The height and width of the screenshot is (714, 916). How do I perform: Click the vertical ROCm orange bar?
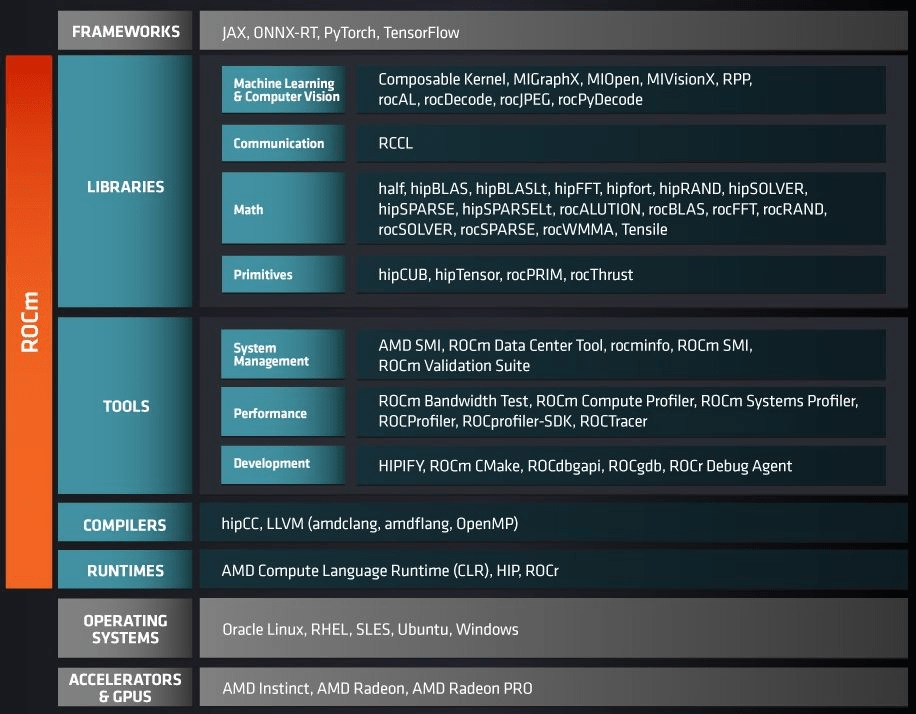point(29,321)
